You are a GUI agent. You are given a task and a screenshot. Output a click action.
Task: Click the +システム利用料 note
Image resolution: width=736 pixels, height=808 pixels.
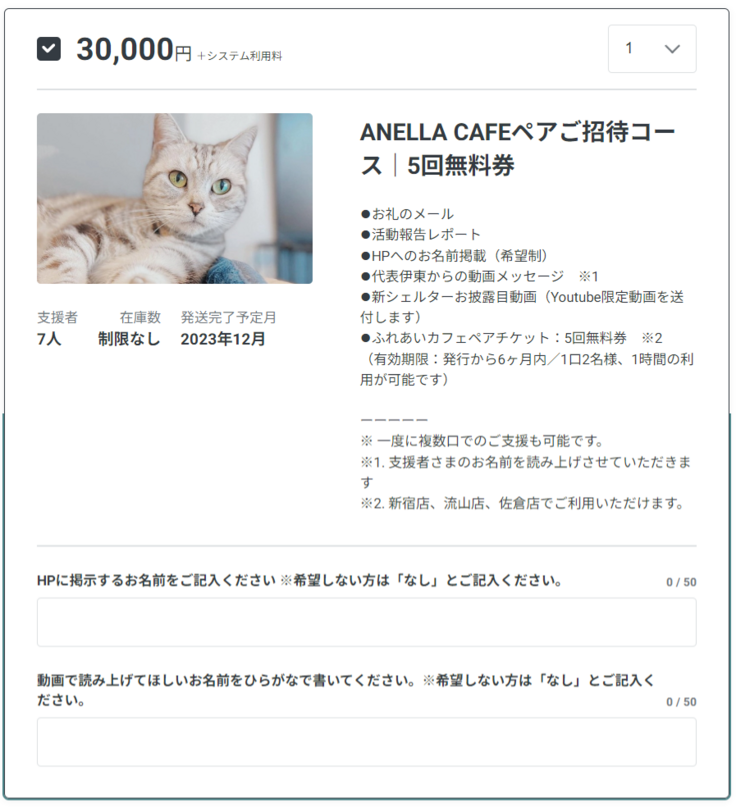[240, 56]
